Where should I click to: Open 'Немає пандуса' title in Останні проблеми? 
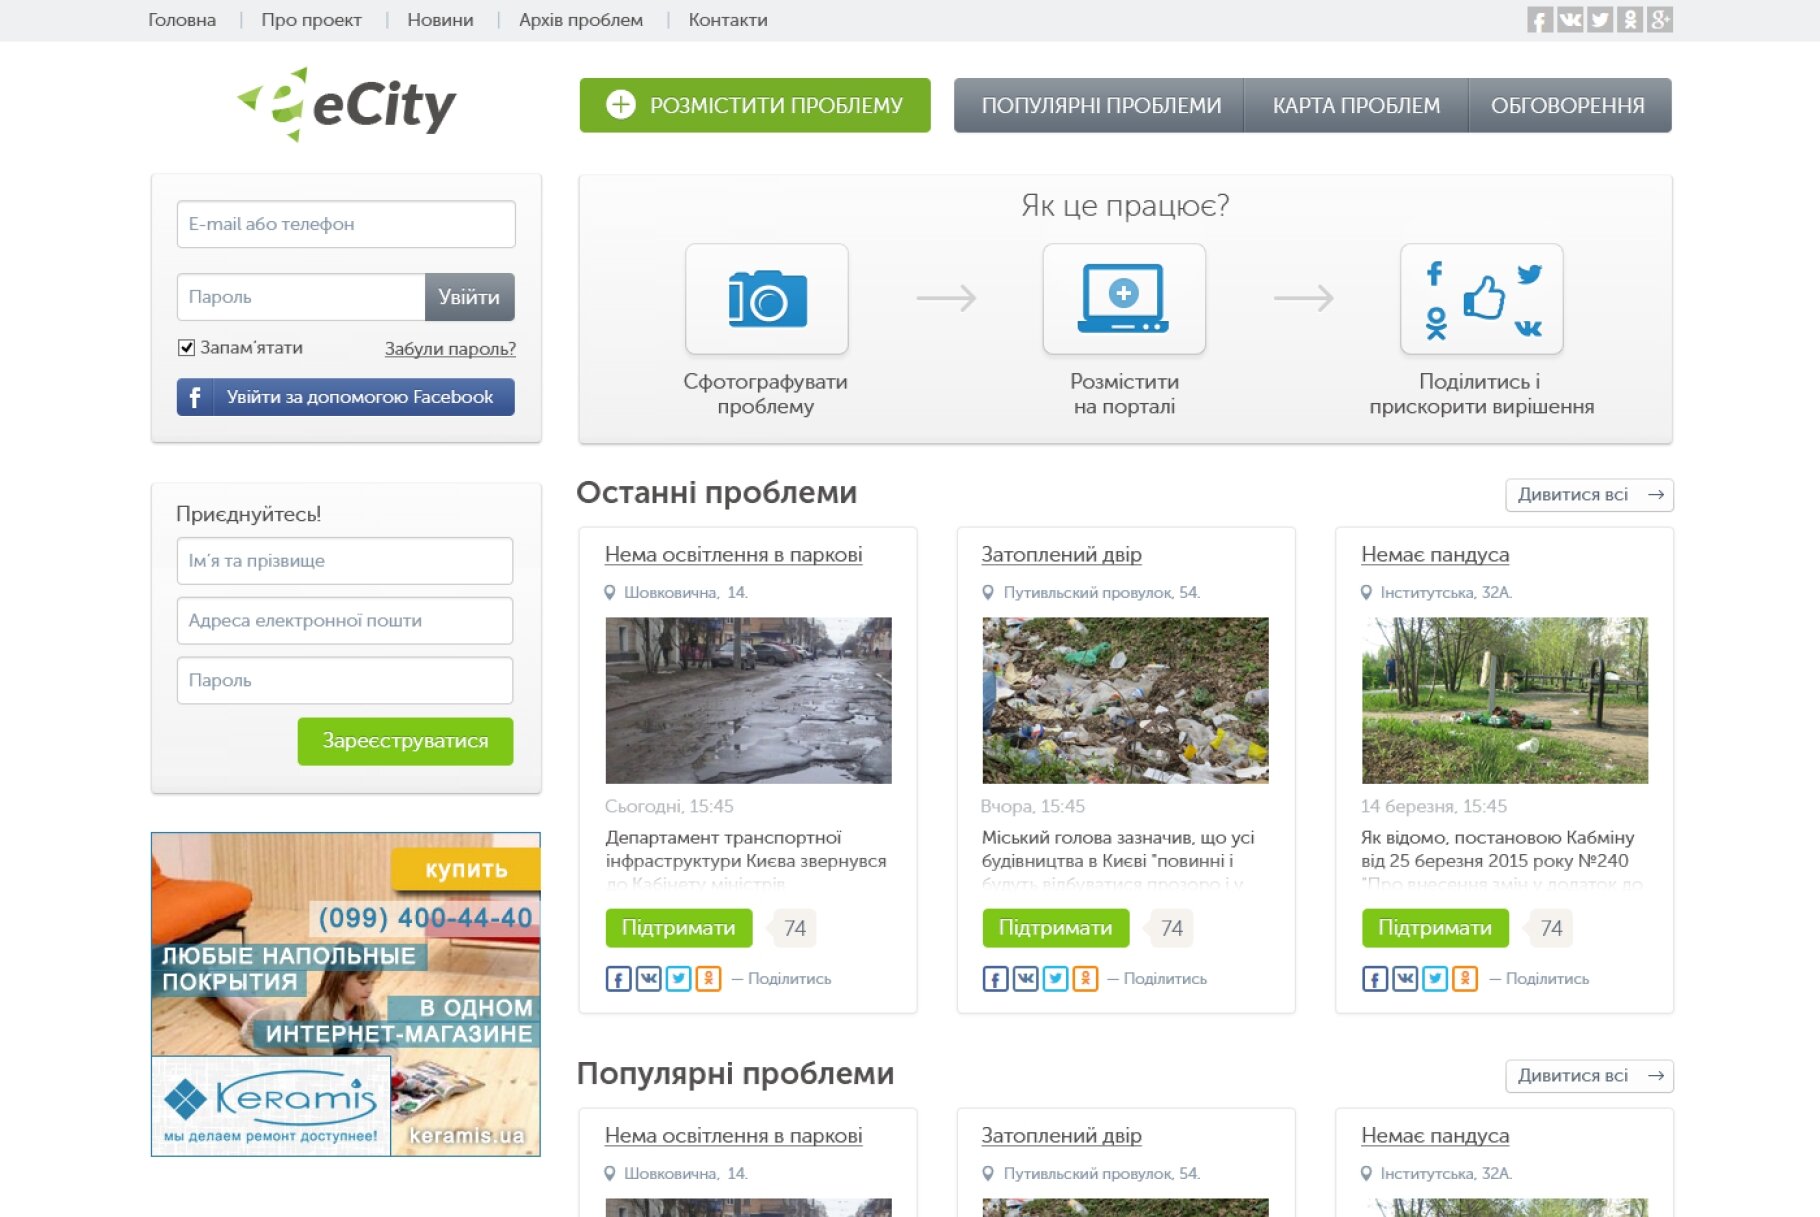(1435, 554)
